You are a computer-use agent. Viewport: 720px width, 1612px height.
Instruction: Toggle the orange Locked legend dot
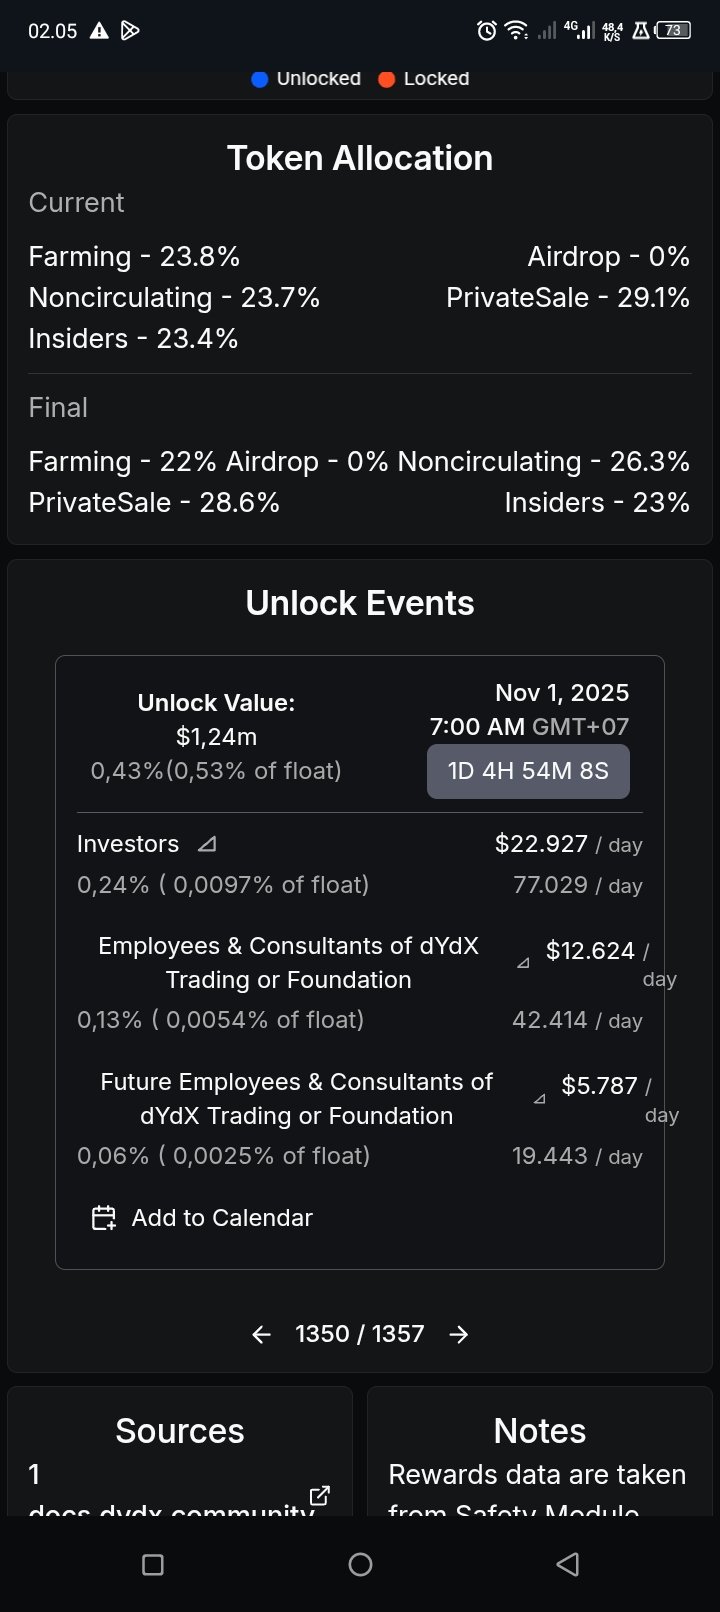(387, 79)
